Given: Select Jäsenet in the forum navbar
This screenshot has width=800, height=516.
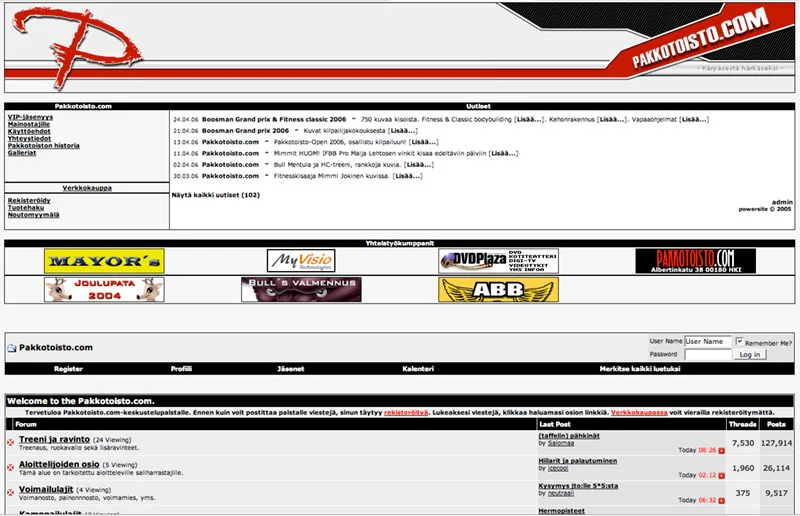Looking at the screenshot, I should point(290,369).
